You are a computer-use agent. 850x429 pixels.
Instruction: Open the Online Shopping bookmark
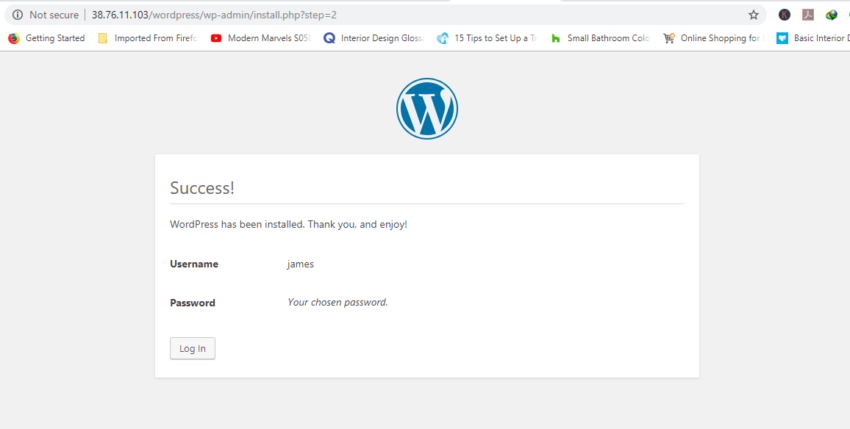pyautogui.click(x=713, y=38)
